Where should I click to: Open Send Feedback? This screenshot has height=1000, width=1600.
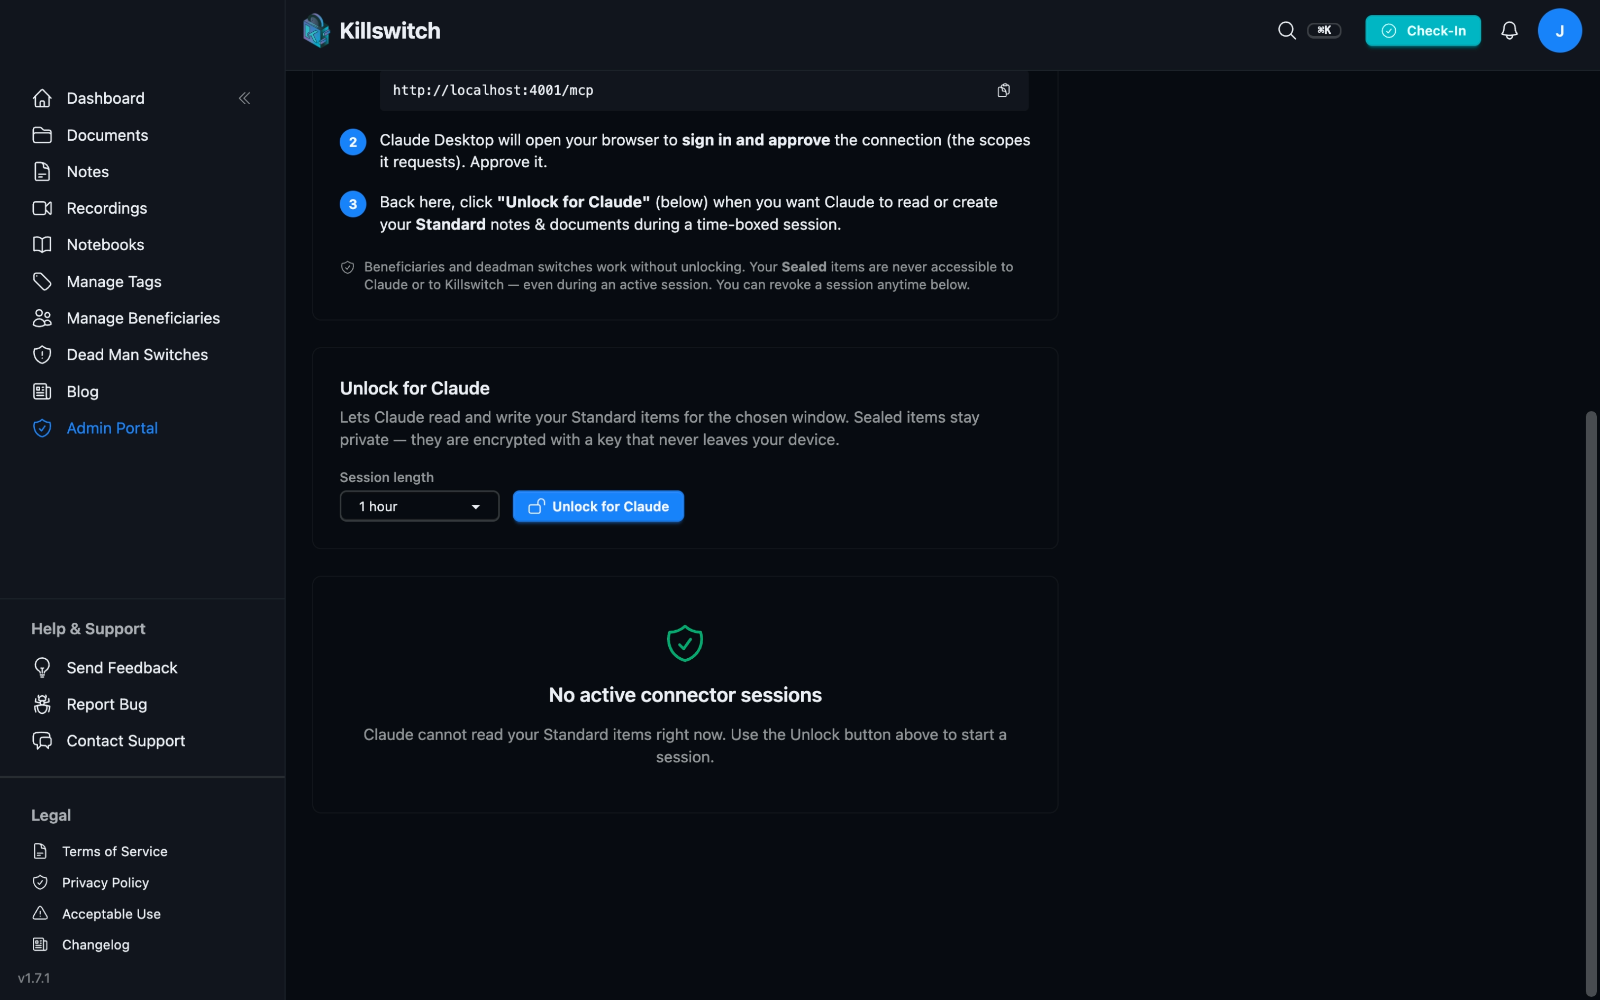[x=122, y=668]
